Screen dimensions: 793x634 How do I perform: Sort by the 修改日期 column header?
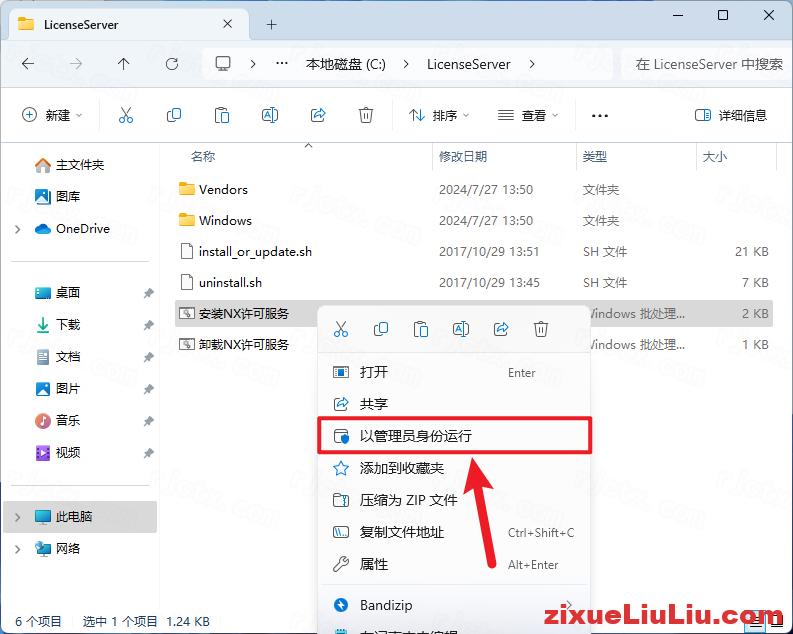click(463, 157)
